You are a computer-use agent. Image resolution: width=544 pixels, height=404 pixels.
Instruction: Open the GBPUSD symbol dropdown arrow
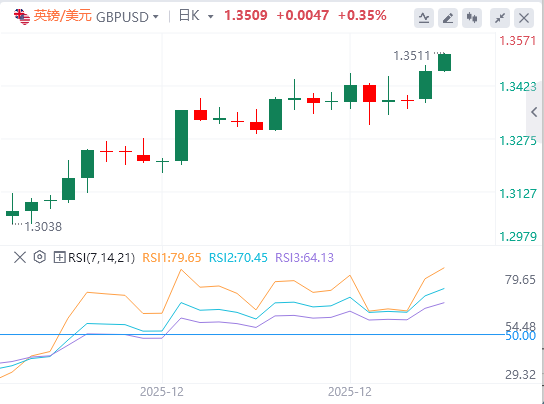(156, 17)
